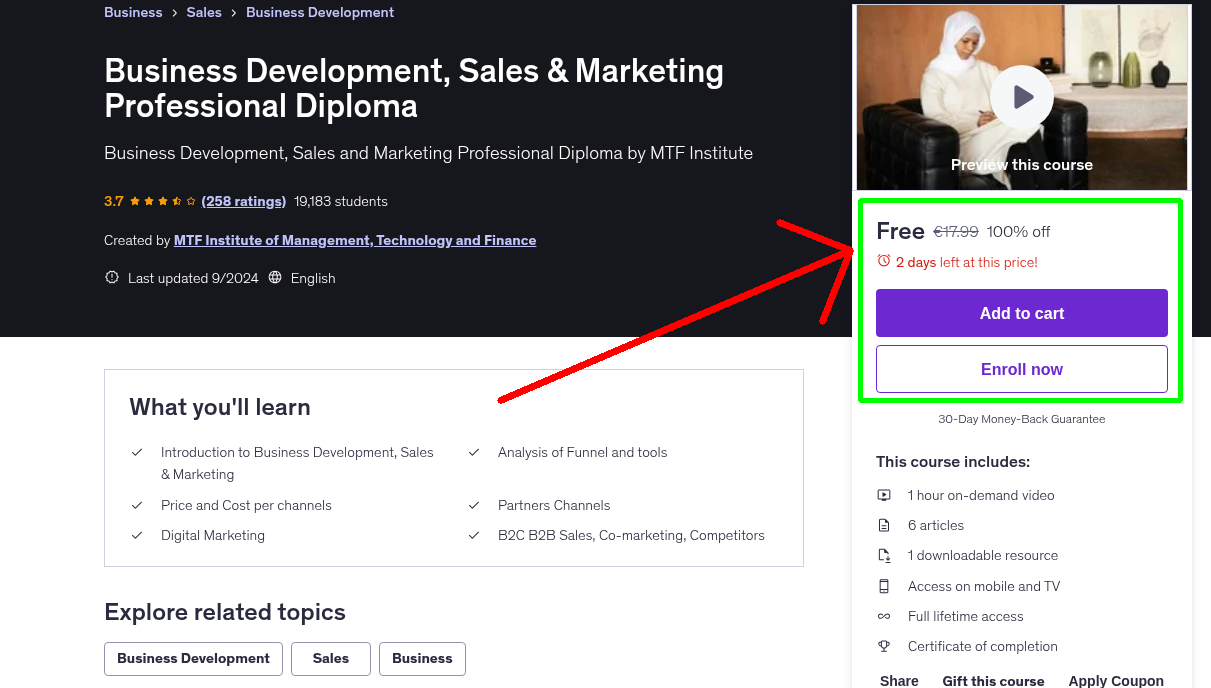Click the downloadable resource icon
Viewport: 1211px width, 688px height.
coord(884,555)
